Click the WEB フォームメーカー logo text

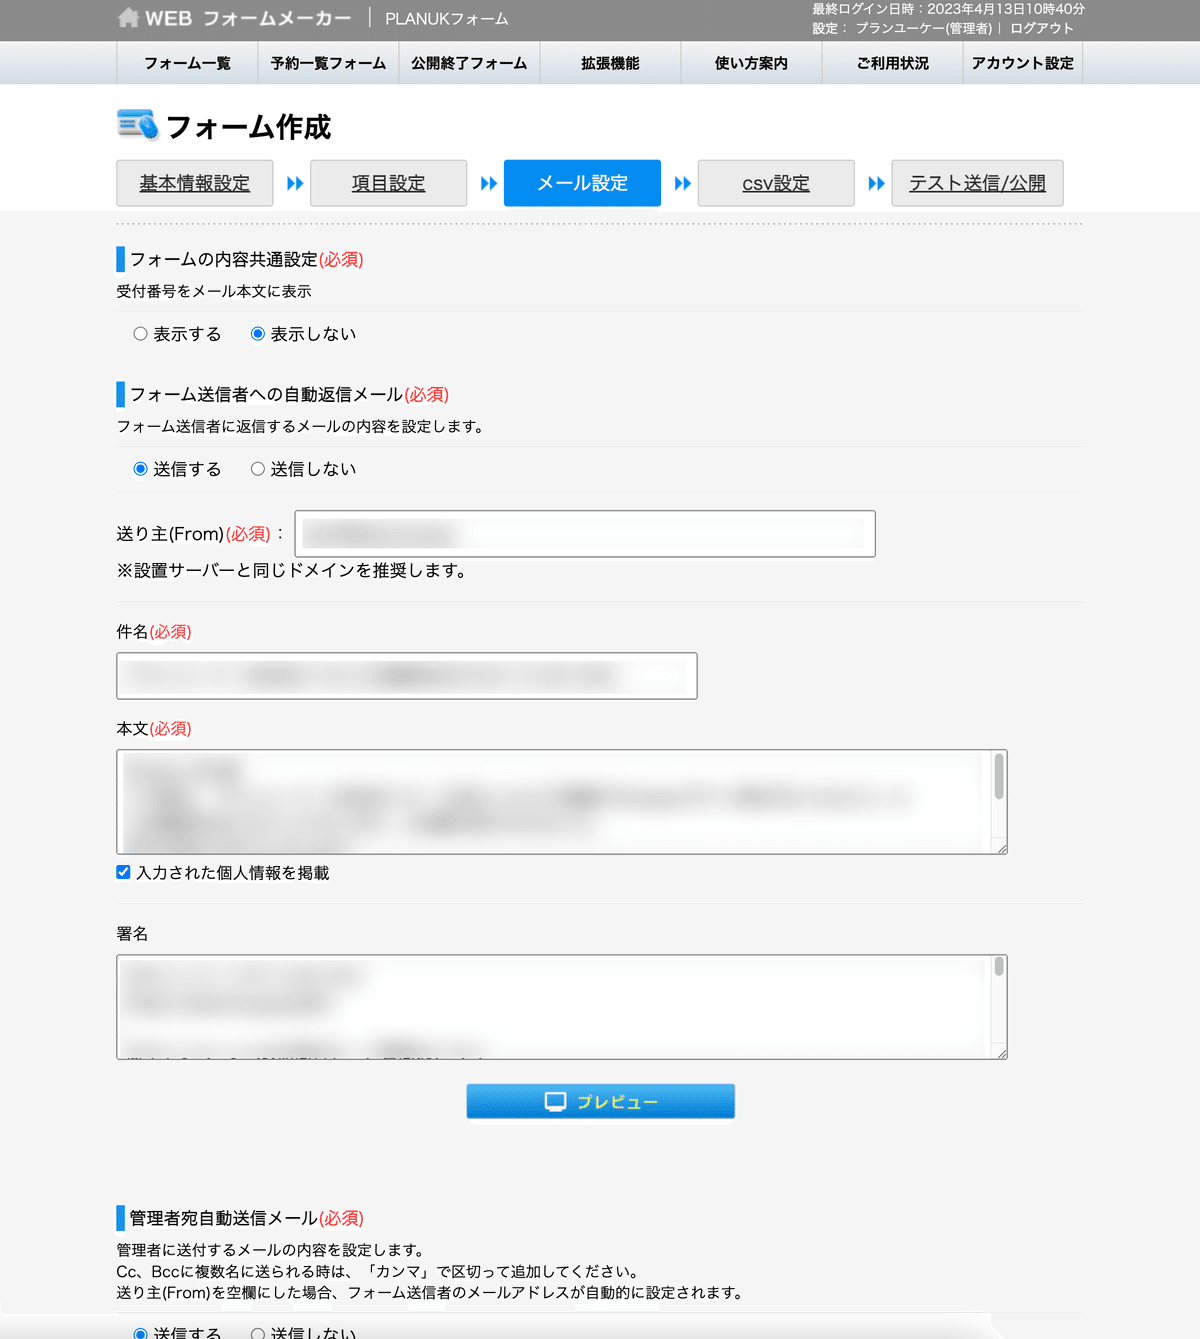pos(248,18)
